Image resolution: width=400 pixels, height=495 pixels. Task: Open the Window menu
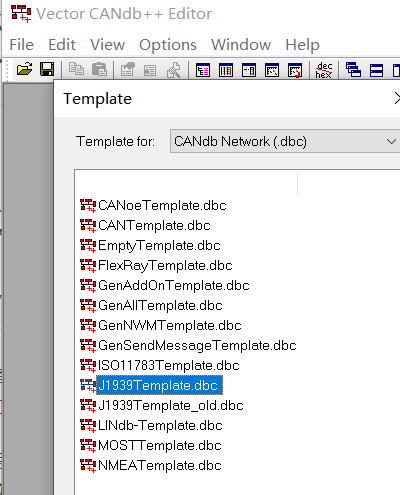tap(241, 45)
